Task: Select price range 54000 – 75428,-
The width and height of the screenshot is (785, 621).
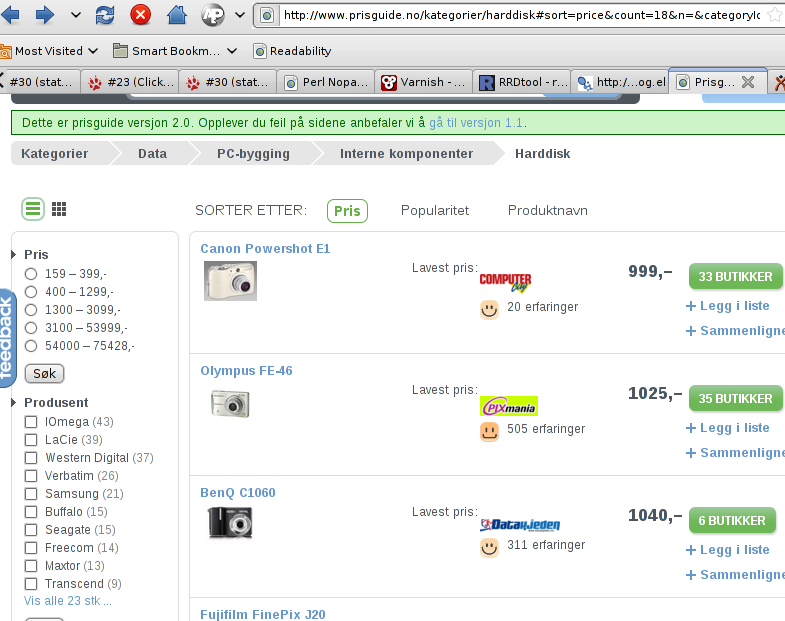Action: 31,346
